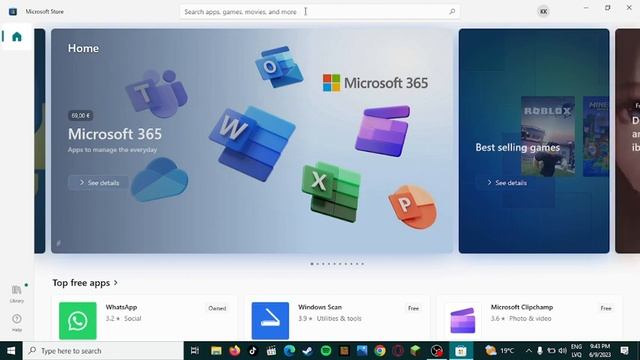The image size is (640, 360).
Task: Open the Library in sidebar
Action: pos(16,294)
